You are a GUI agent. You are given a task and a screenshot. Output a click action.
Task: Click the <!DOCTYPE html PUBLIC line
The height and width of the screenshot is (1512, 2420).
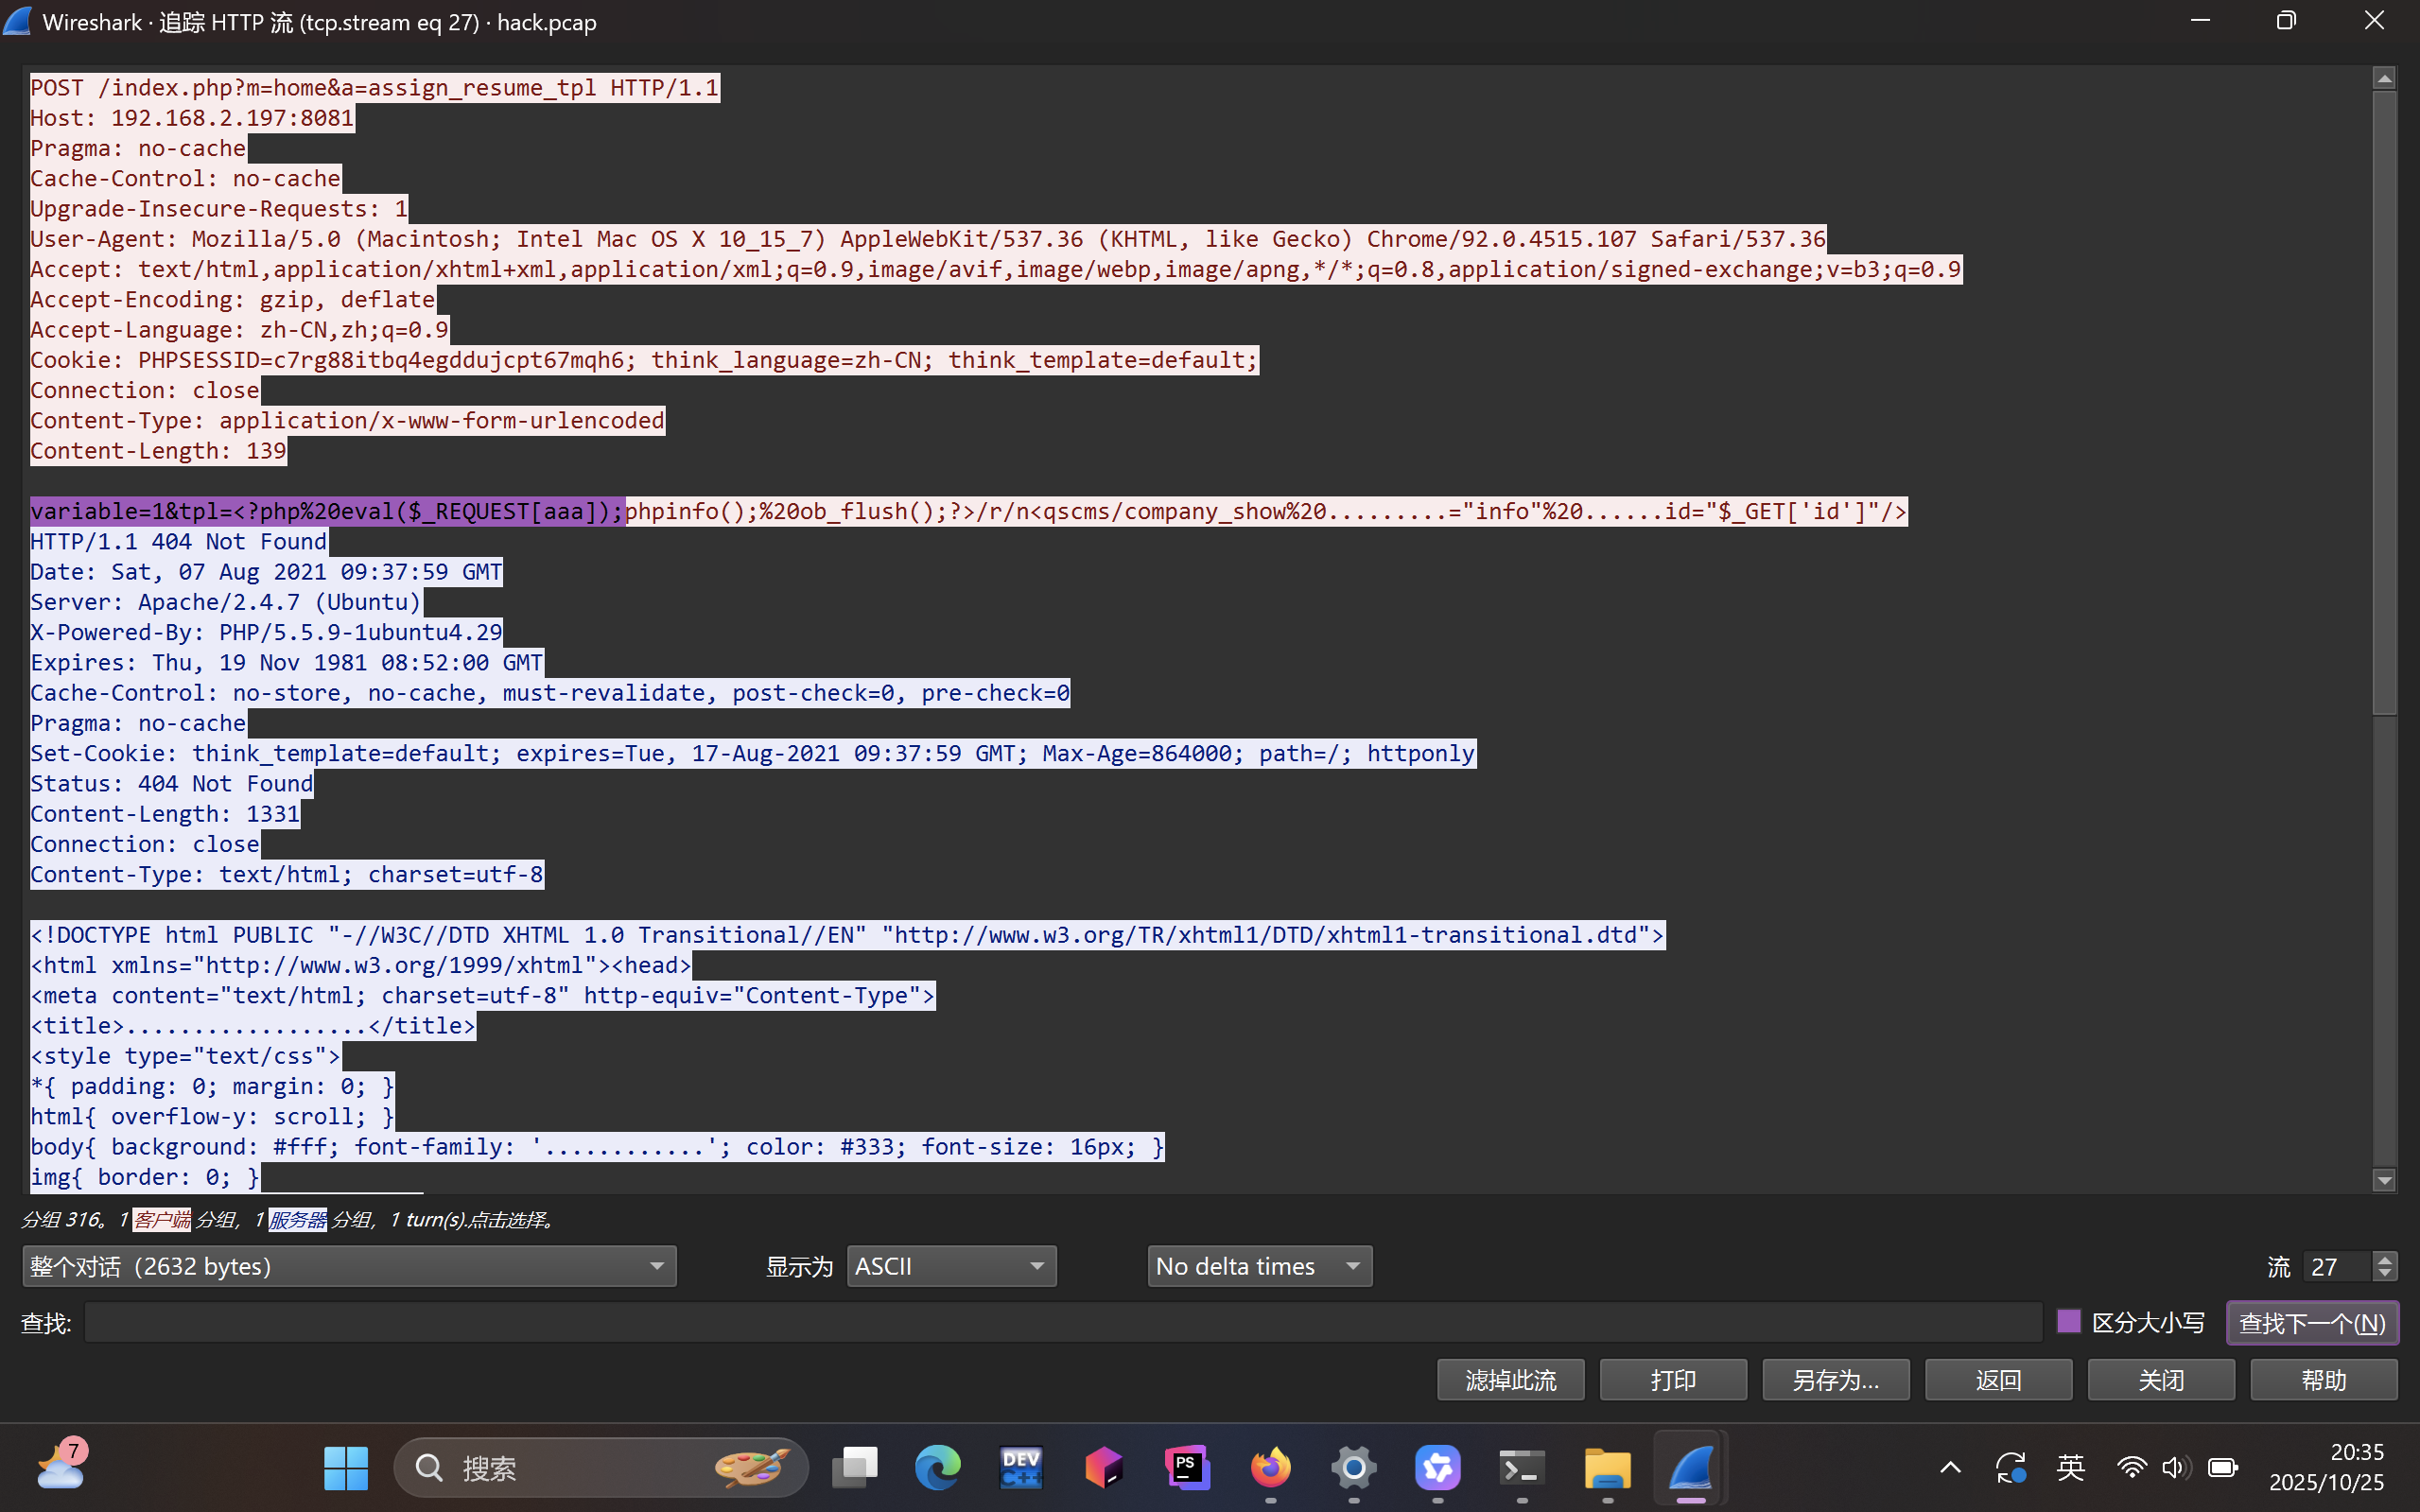pyautogui.click(x=848, y=935)
